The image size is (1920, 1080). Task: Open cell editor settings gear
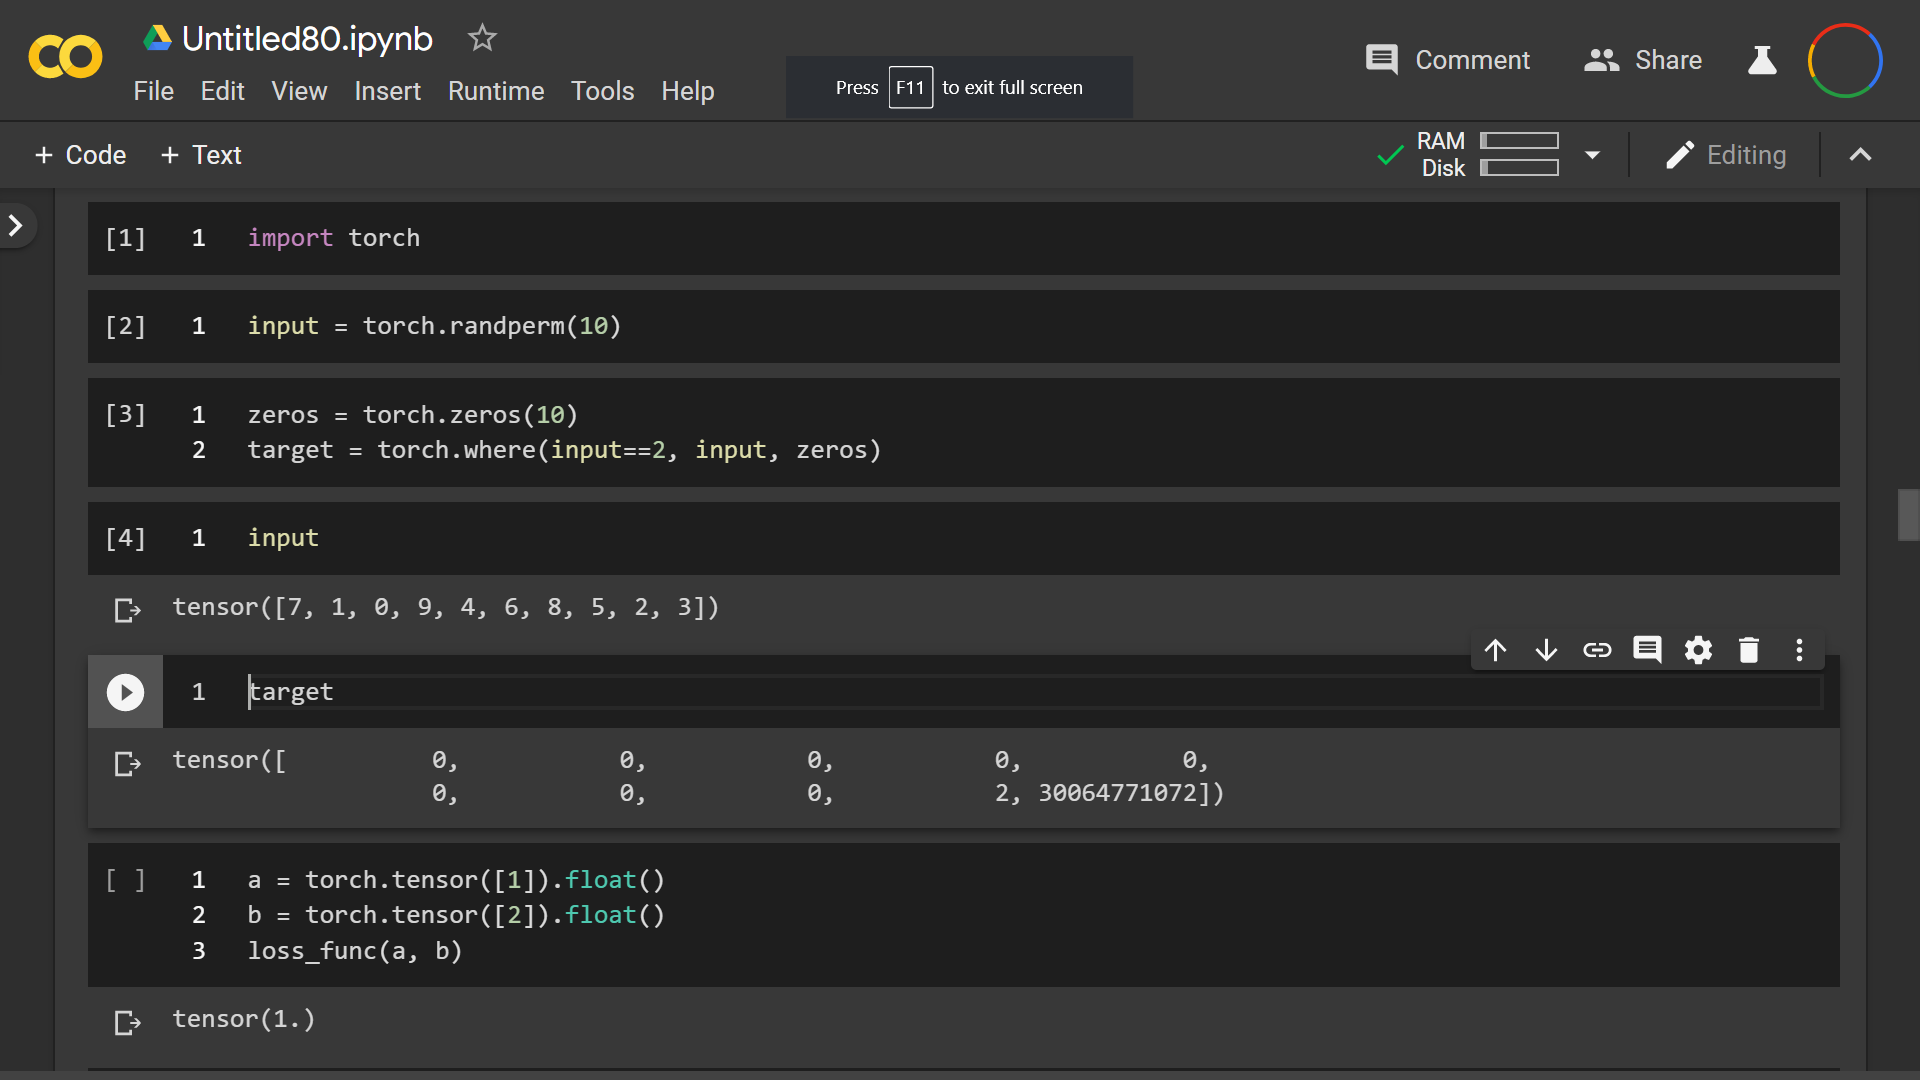tap(1698, 650)
